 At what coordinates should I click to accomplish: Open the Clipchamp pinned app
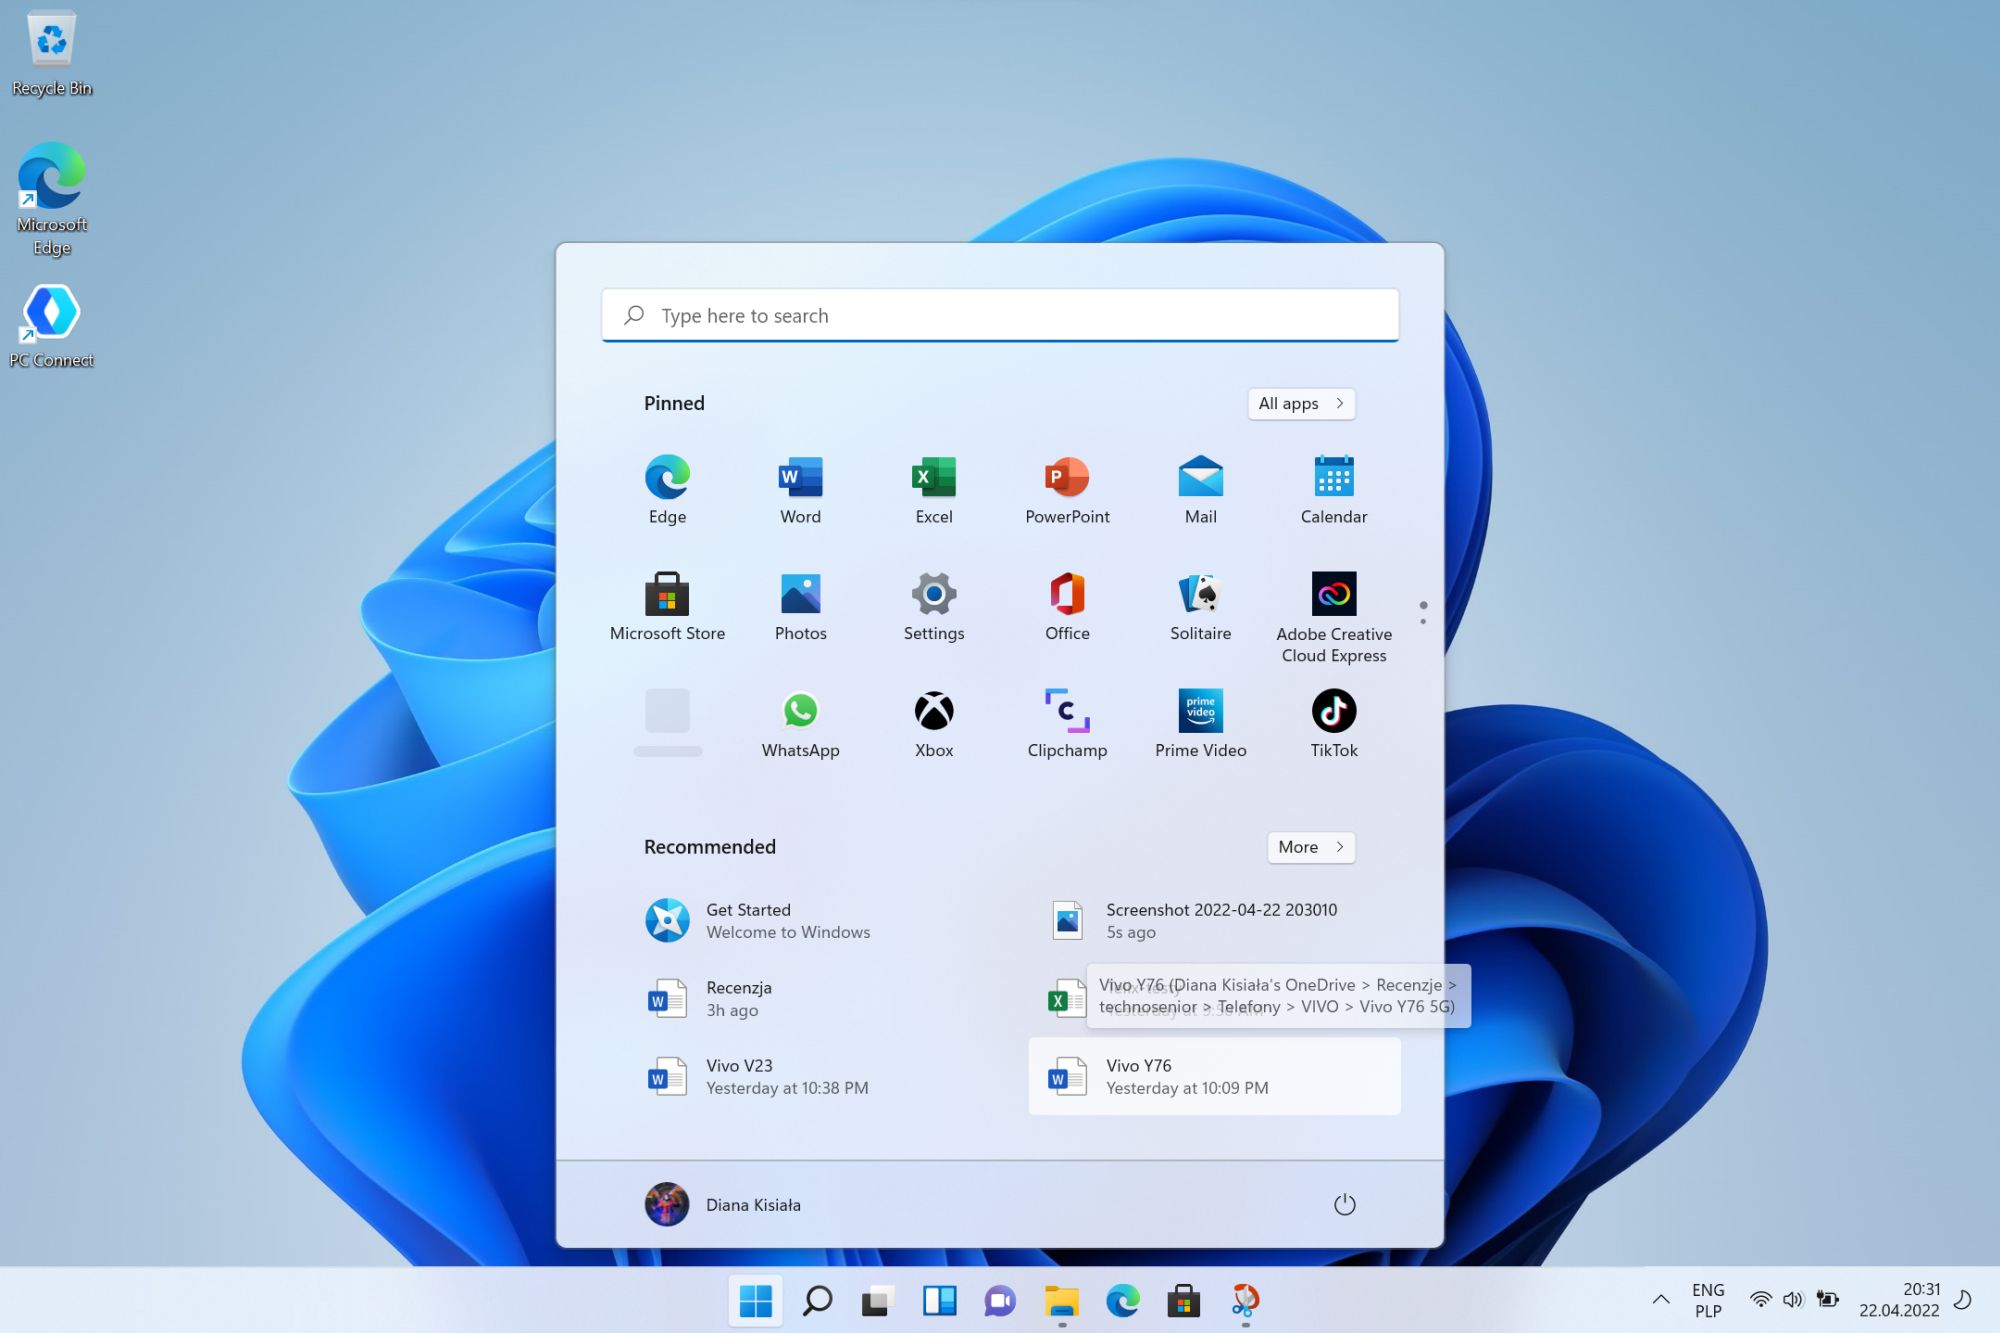(x=1067, y=722)
